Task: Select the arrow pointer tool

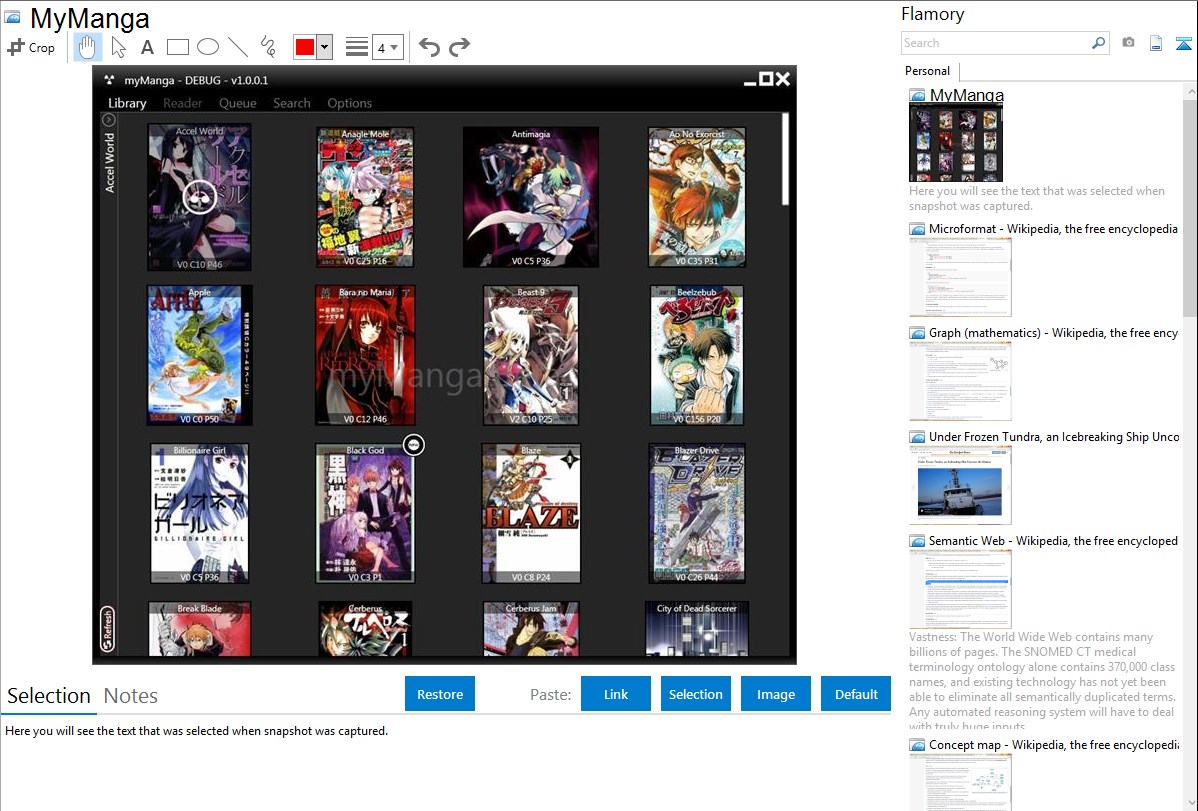Action: [x=118, y=47]
